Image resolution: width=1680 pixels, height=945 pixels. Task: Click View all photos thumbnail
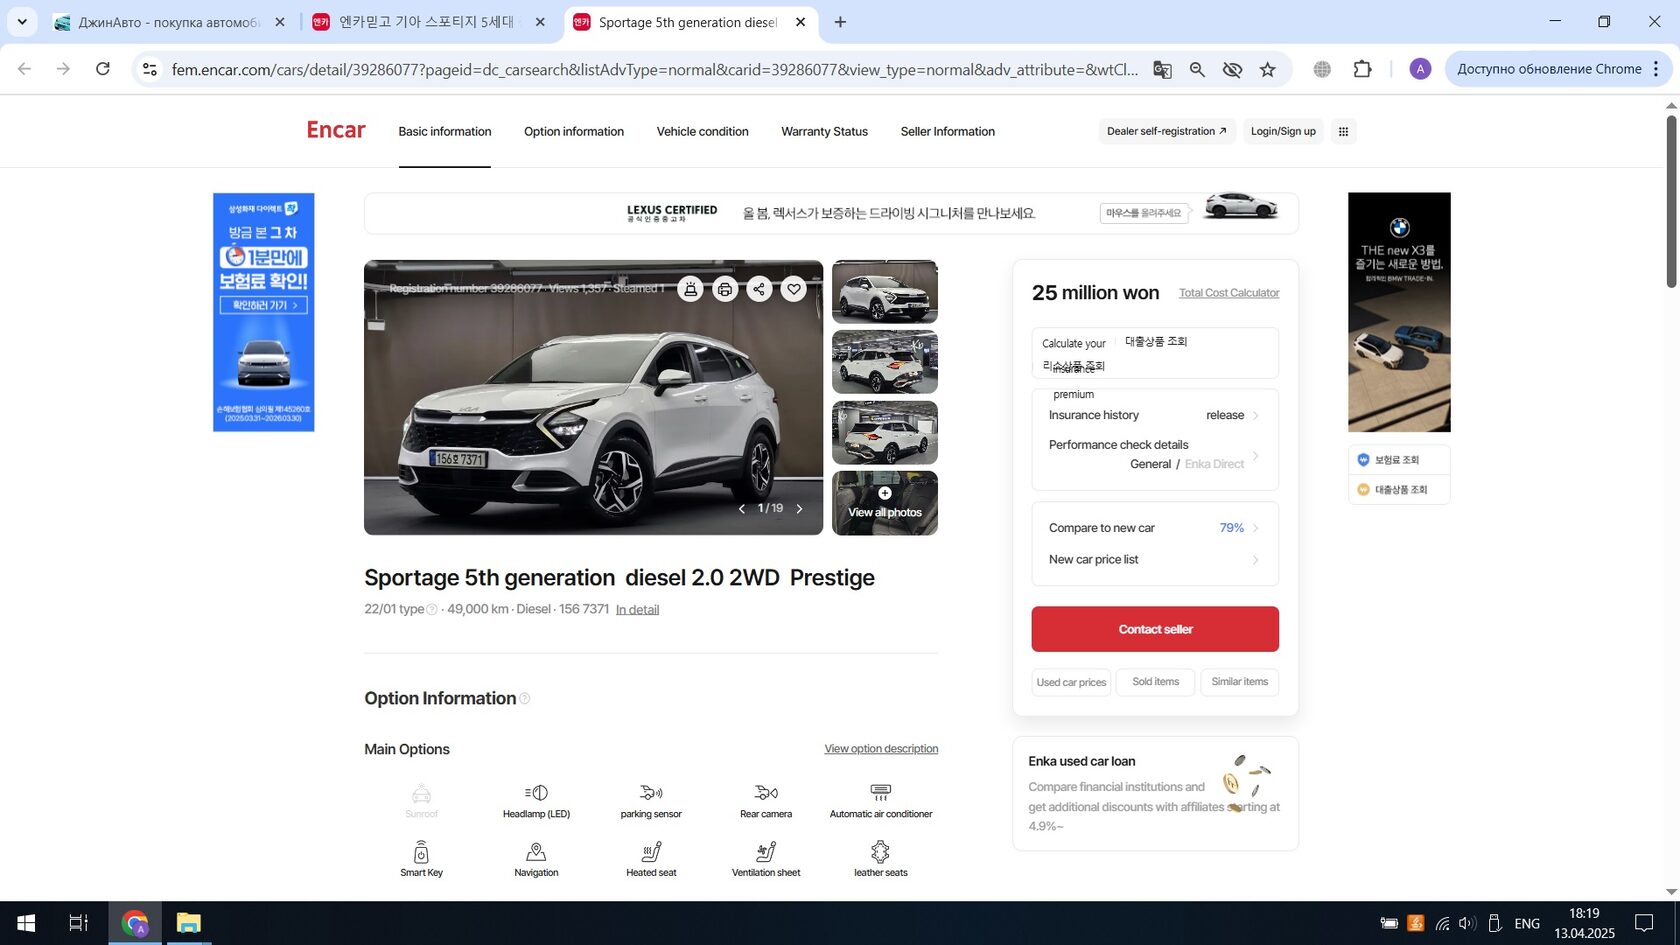pos(885,503)
